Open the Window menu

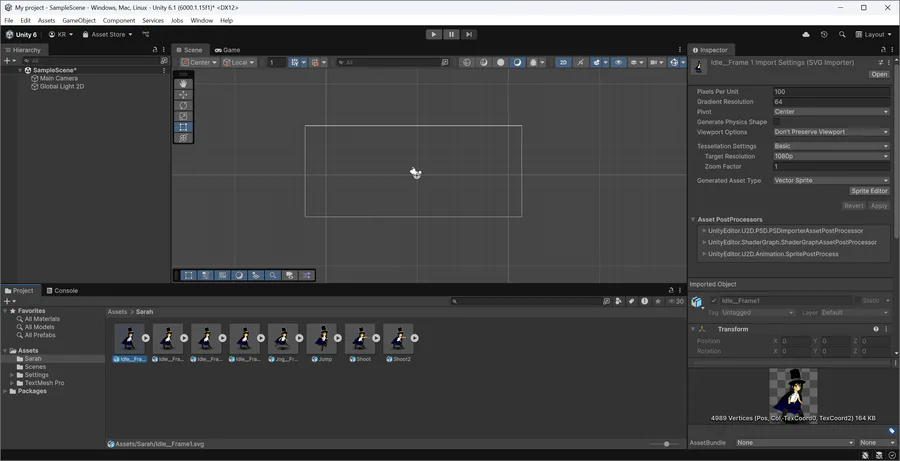pyautogui.click(x=201, y=20)
